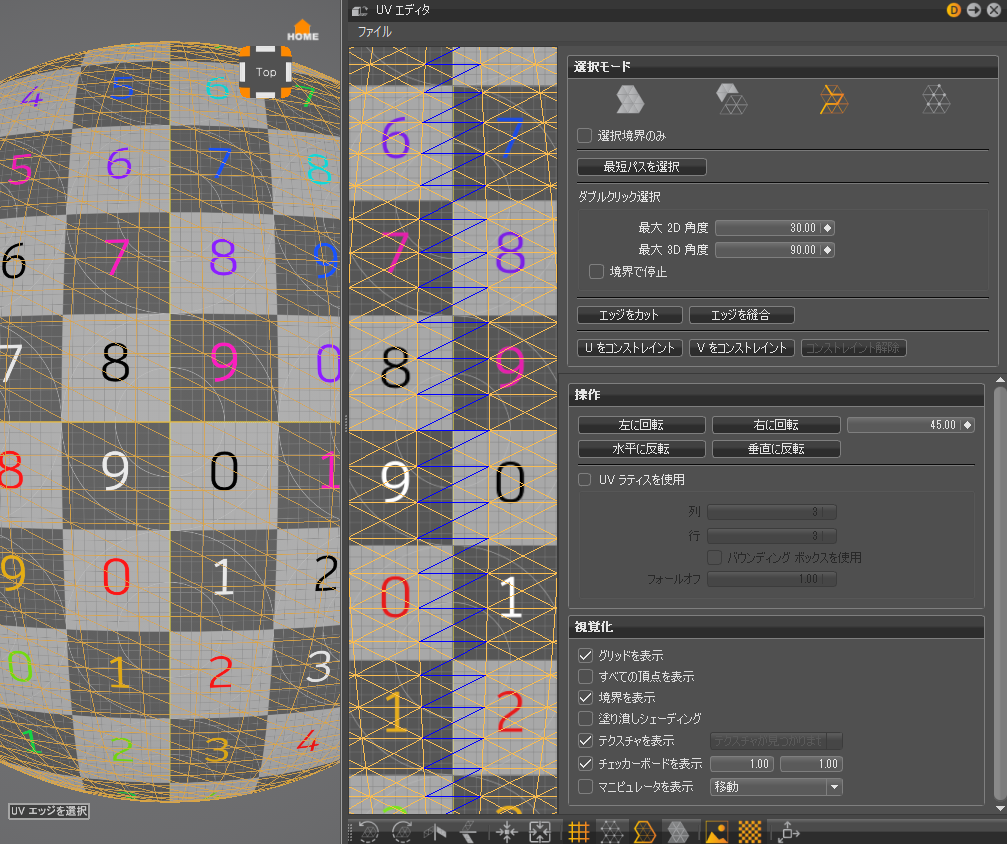Click エッジを縫合 button

[741, 315]
